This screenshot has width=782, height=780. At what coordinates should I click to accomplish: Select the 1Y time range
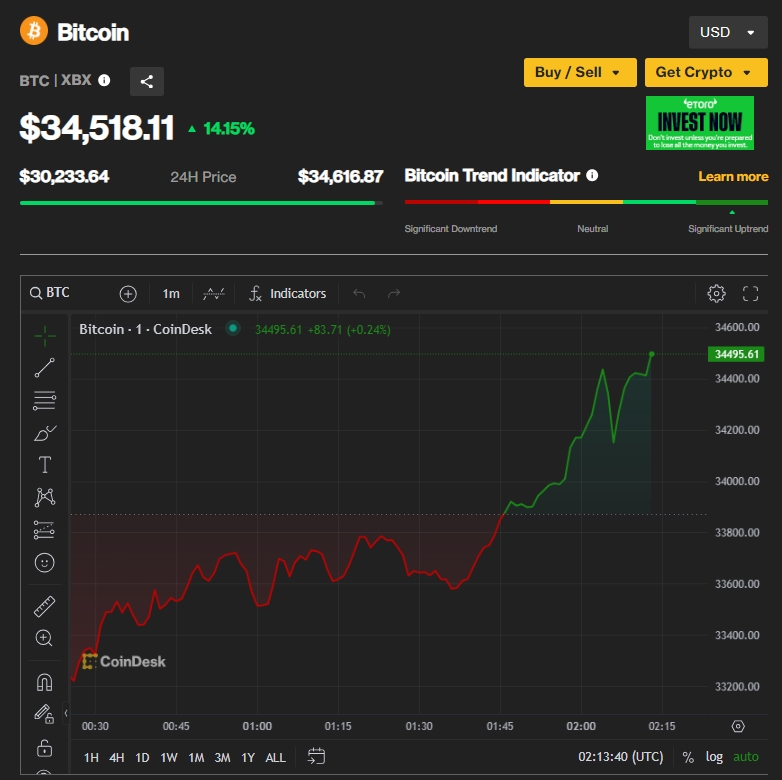[x=248, y=758]
